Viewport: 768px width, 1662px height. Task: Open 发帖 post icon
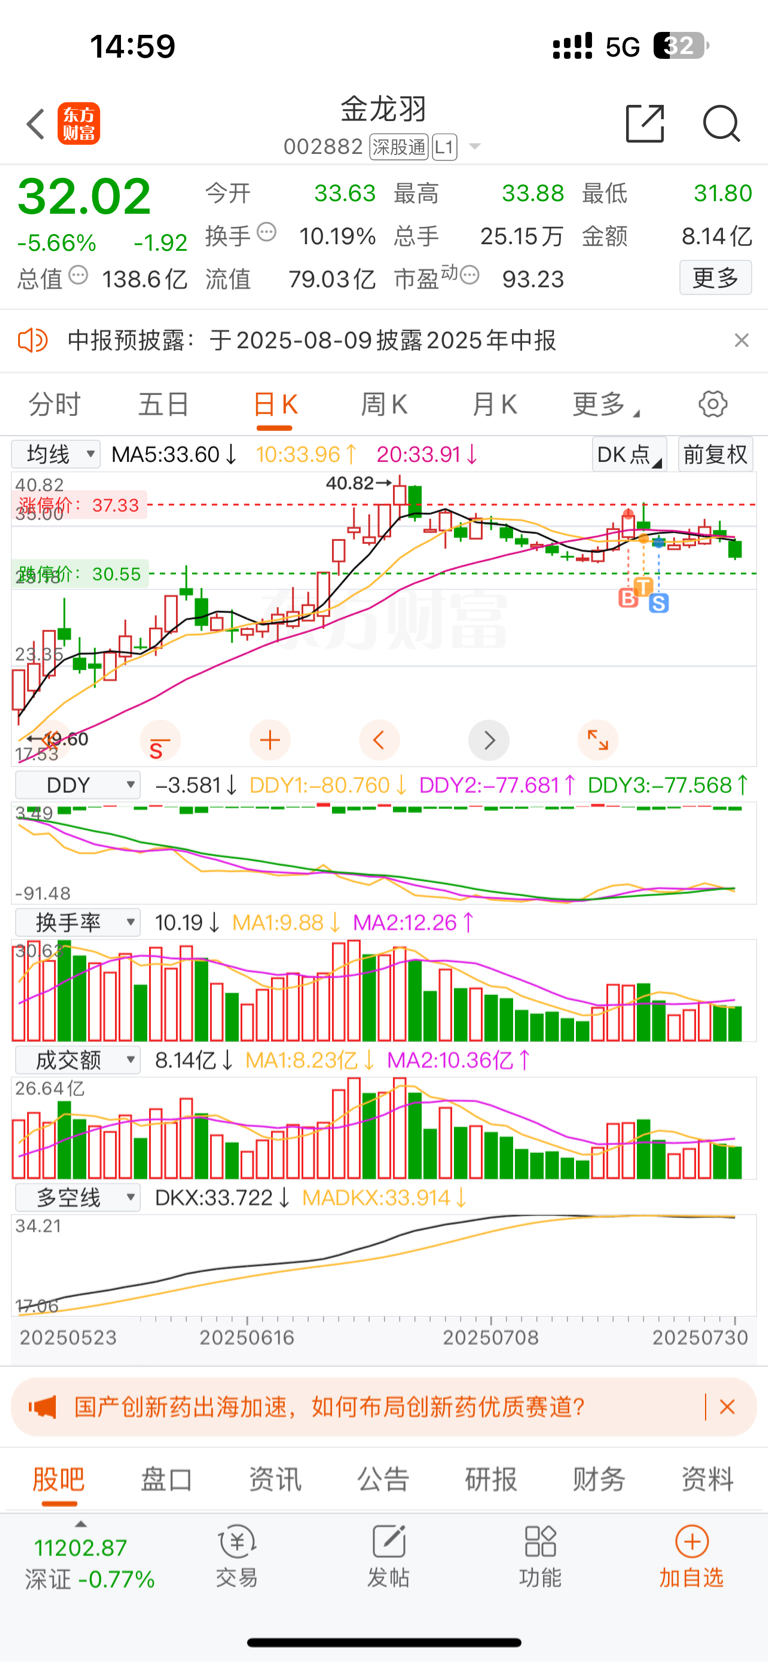tap(388, 1557)
